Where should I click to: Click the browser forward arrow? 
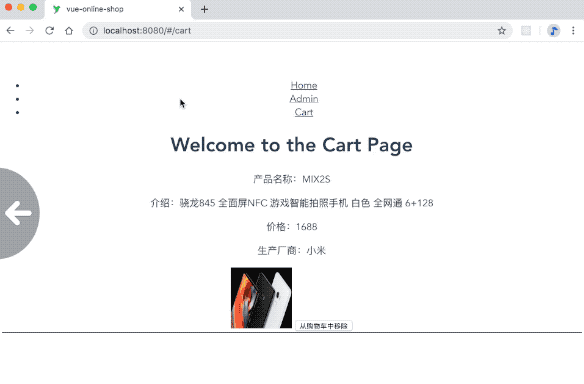(x=30, y=31)
